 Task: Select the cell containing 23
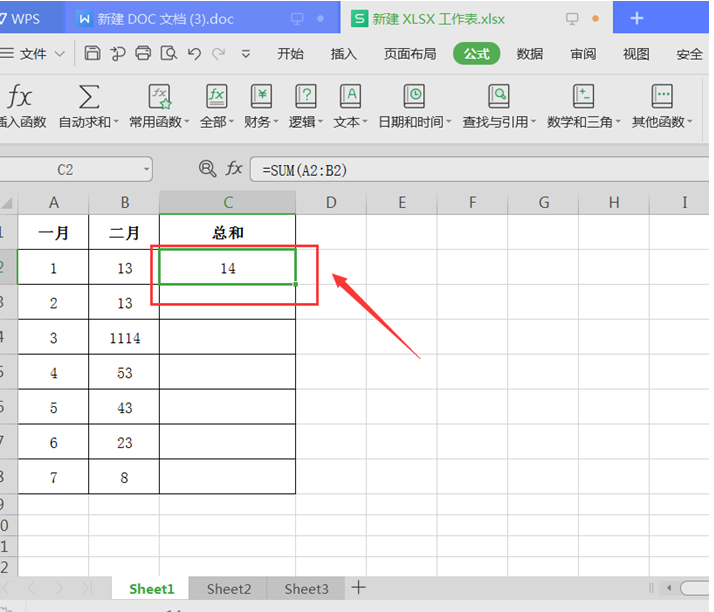[124, 442]
